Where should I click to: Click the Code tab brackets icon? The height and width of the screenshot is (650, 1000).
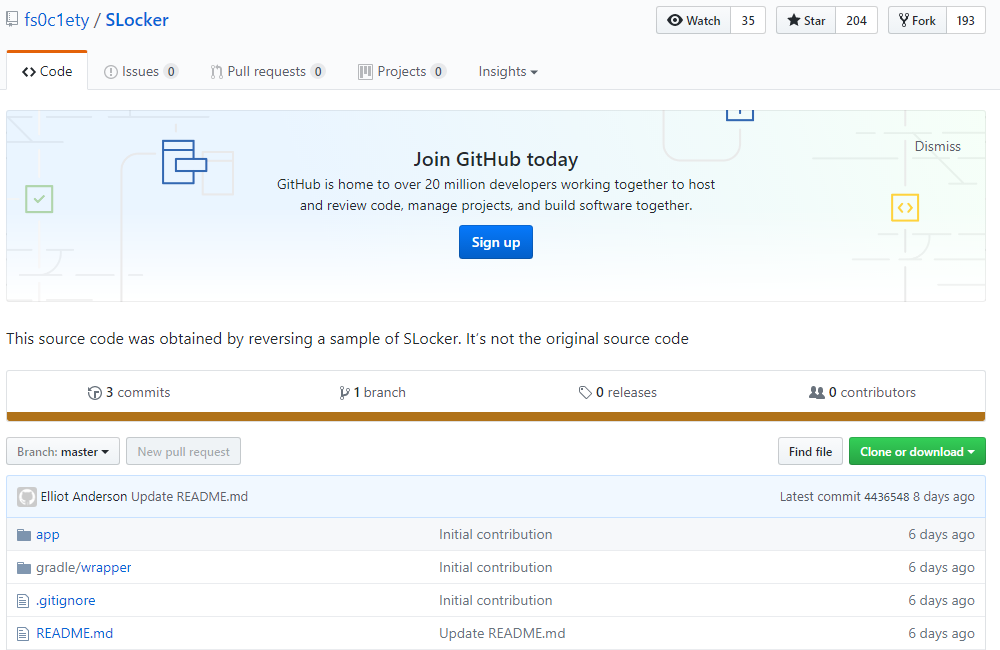29,72
